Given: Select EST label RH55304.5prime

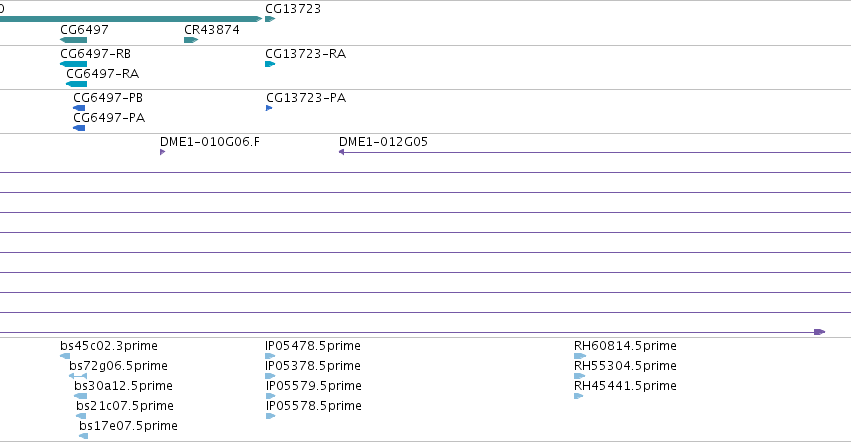Looking at the screenshot, I should (x=625, y=365).
